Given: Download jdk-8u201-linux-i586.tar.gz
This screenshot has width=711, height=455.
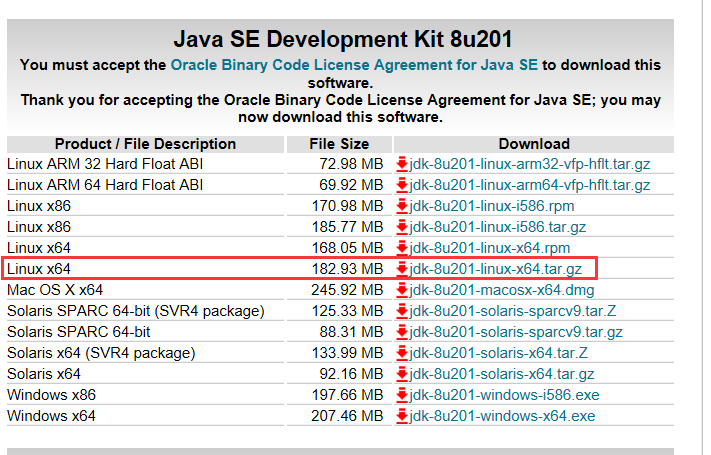Looking at the screenshot, I should [x=497, y=227].
